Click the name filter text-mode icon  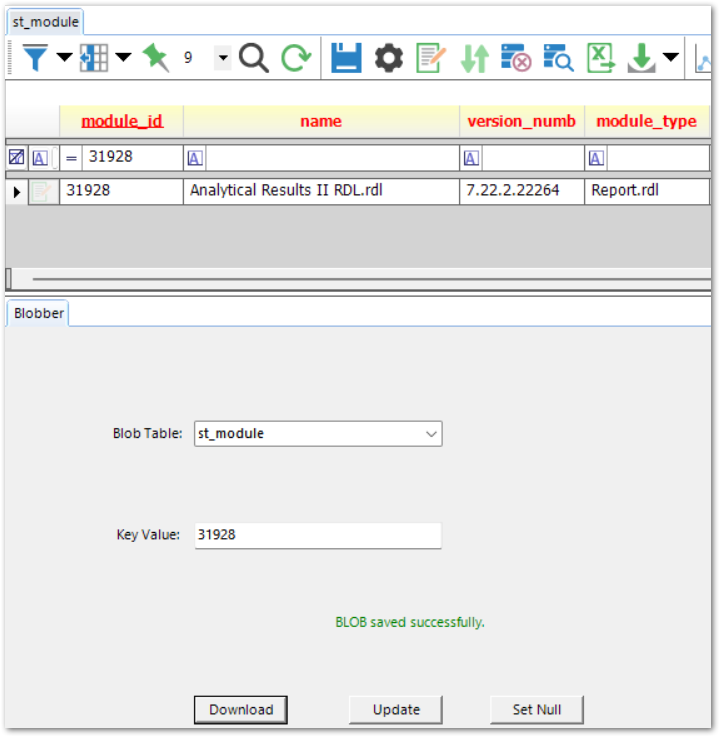tap(195, 158)
